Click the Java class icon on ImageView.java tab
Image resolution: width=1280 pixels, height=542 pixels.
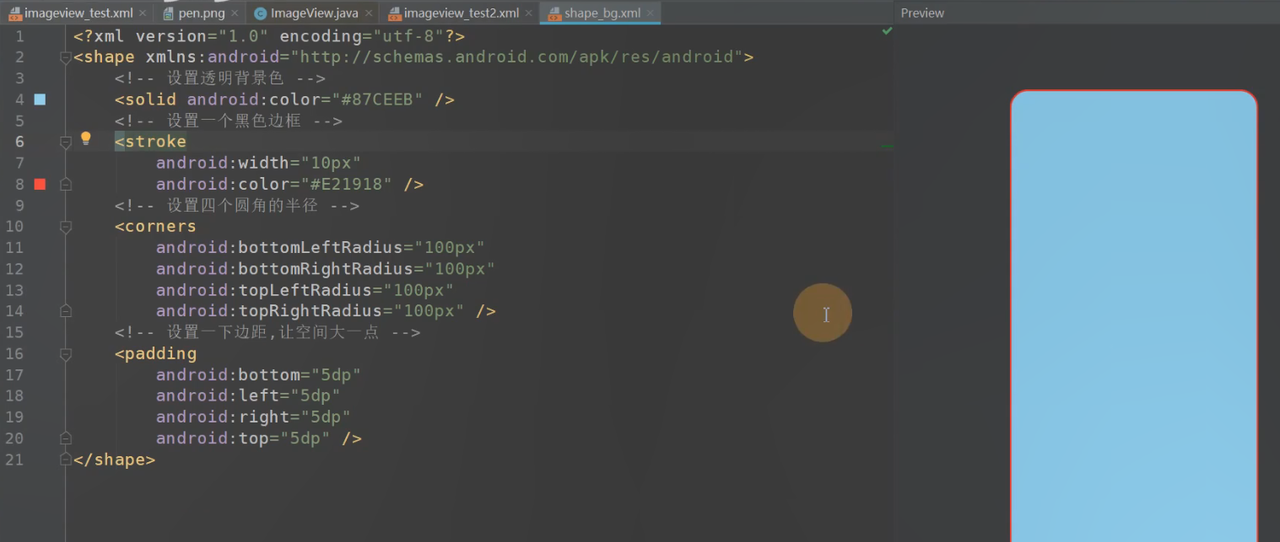coord(261,13)
